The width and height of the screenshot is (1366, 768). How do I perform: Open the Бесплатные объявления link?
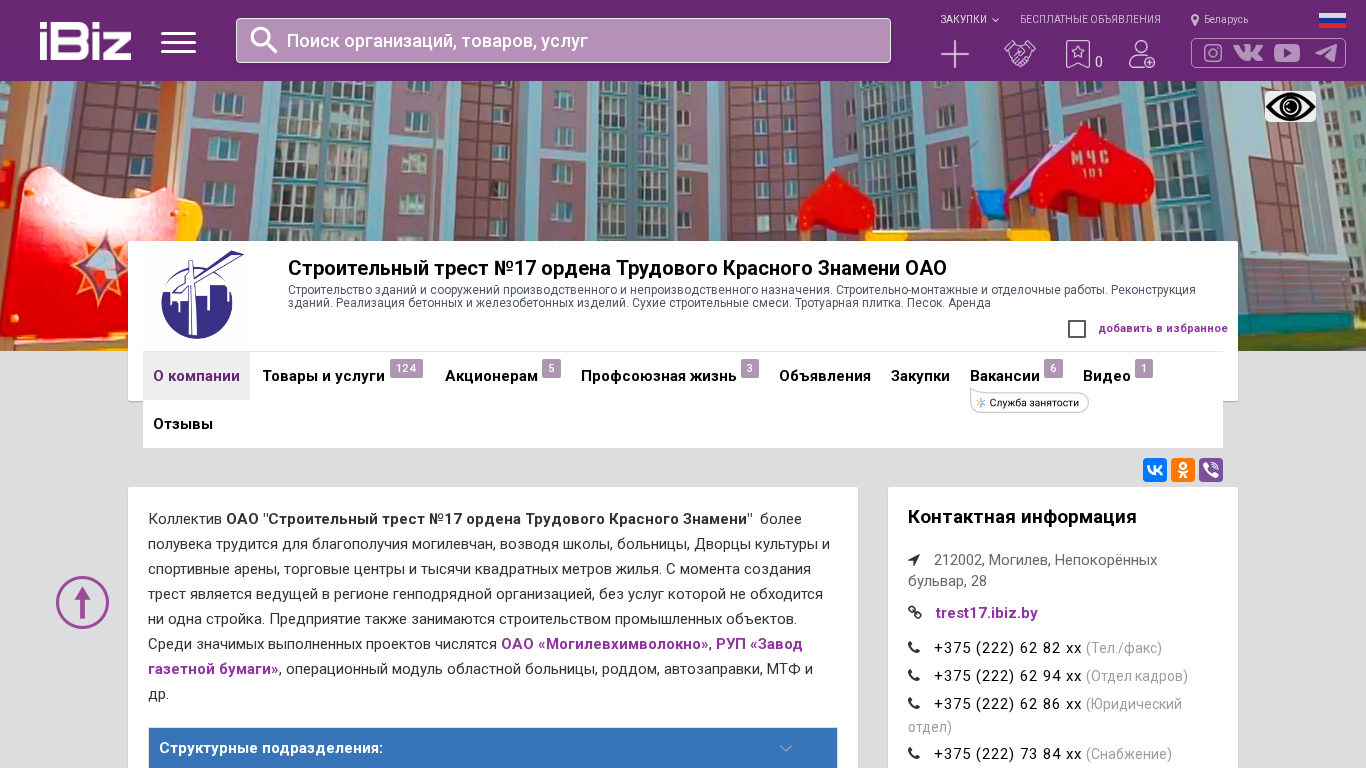point(1090,20)
